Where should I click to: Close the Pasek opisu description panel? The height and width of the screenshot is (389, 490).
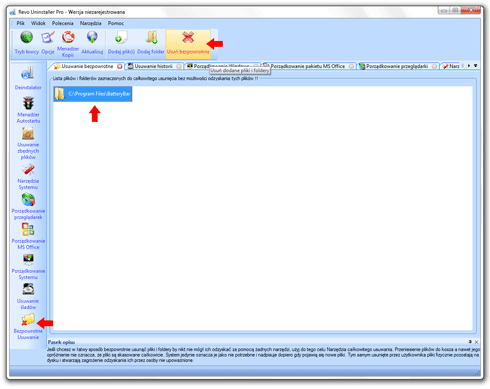(x=476, y=342)
